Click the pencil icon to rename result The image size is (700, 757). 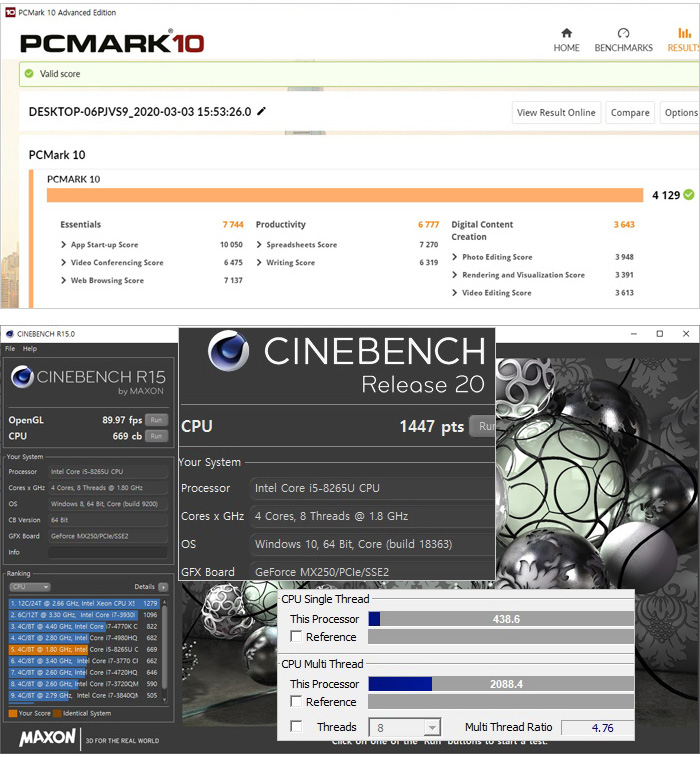pos(262,112)
